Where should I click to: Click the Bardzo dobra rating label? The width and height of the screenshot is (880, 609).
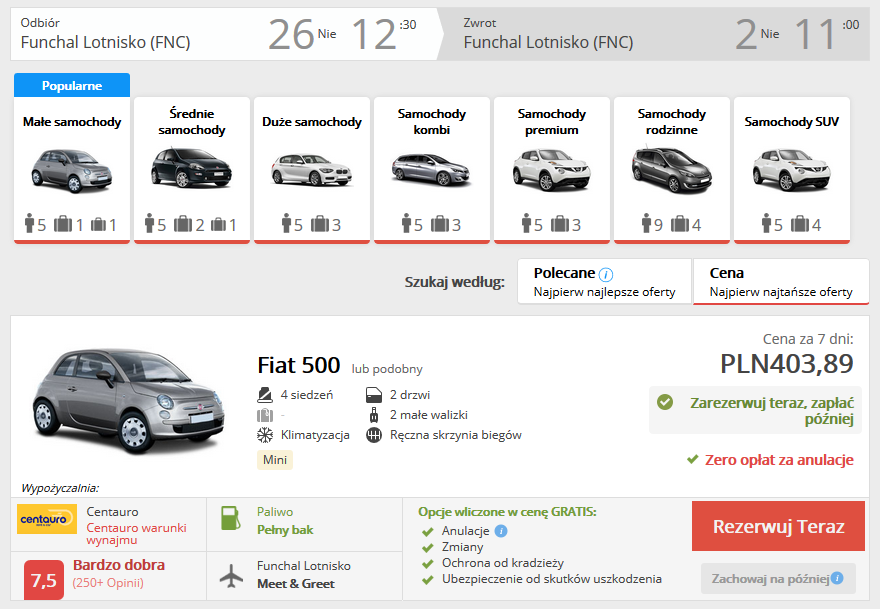point(119,565)
